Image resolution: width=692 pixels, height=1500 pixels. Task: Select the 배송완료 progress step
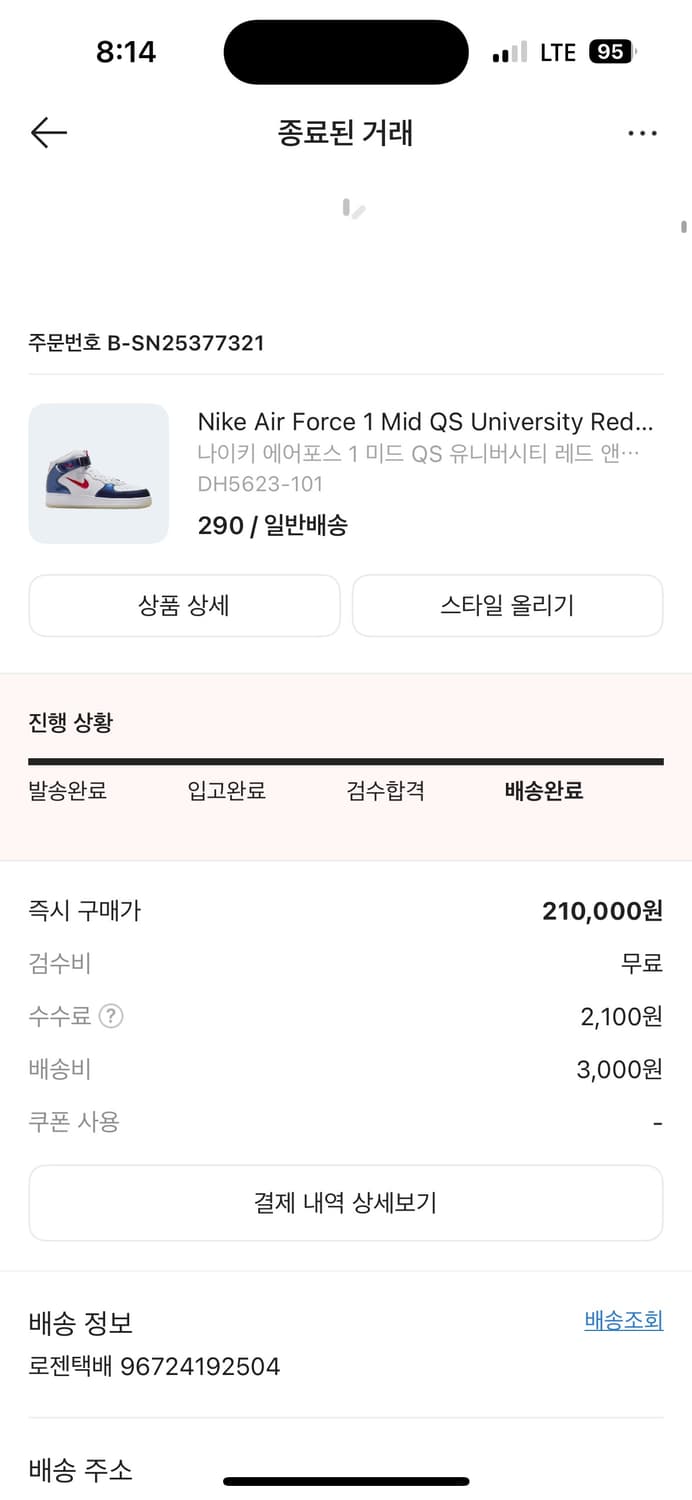pyautogui.click(x=543, y=790)
